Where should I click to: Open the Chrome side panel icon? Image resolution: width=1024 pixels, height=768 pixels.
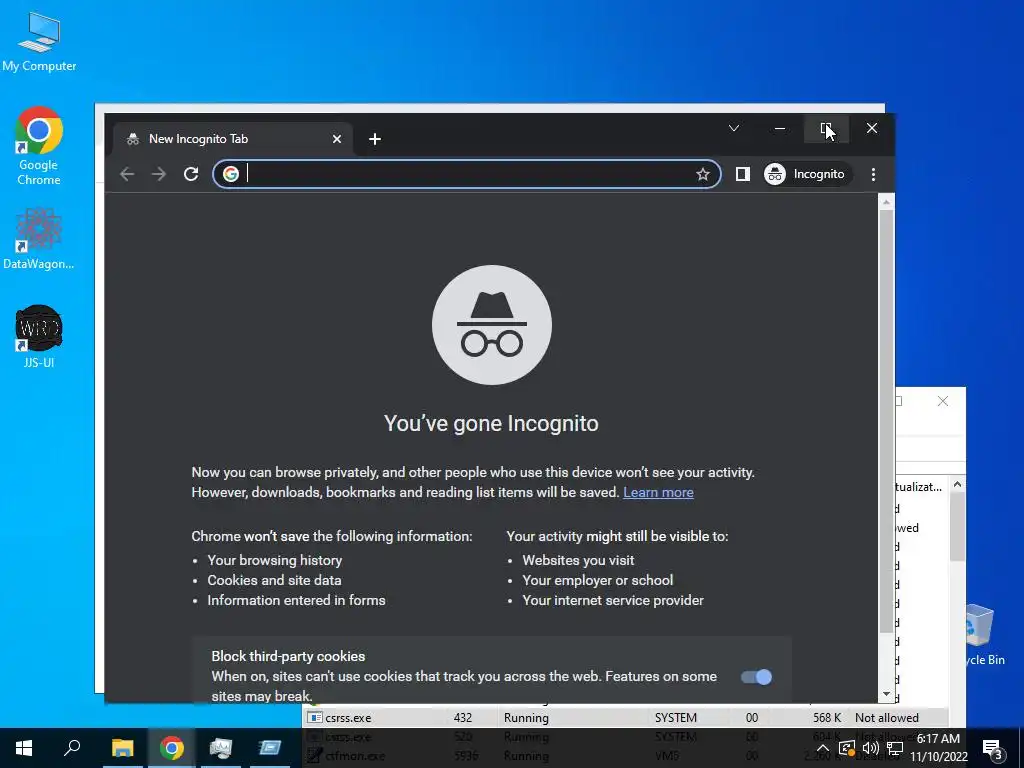click(743, 174)
